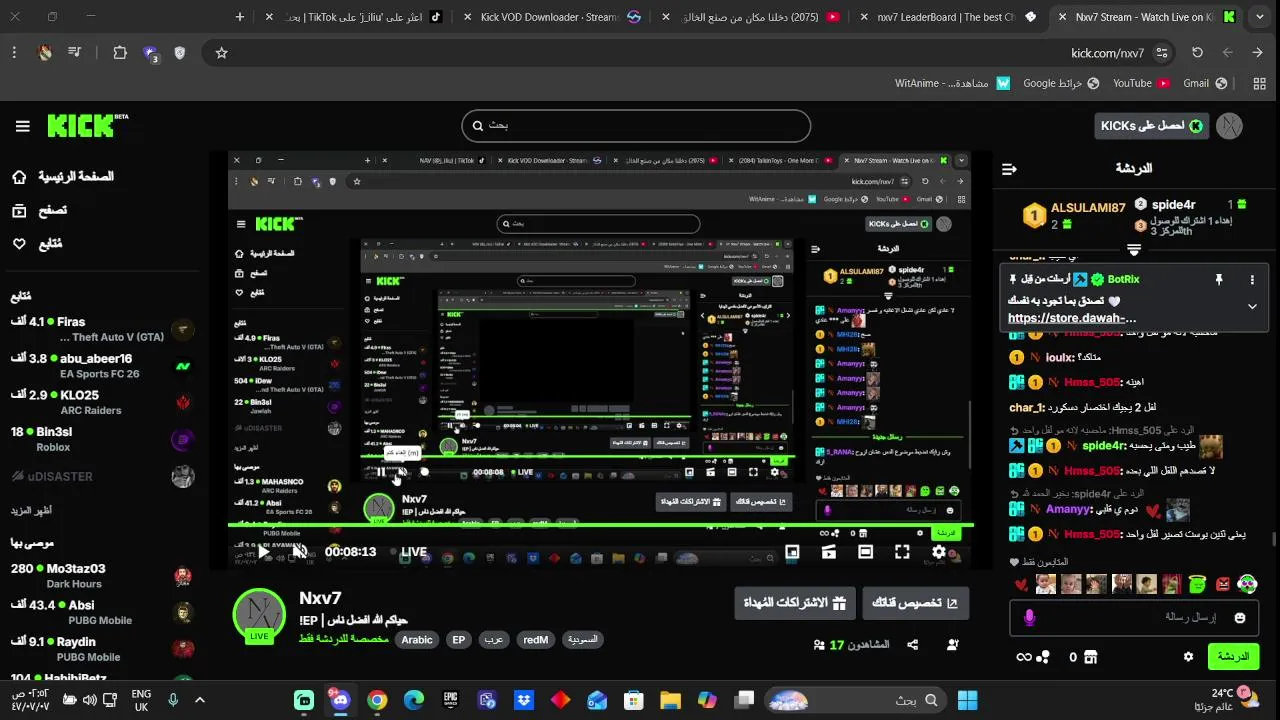
Task: Expand the show more followed channels link
Action: (32, 510)
